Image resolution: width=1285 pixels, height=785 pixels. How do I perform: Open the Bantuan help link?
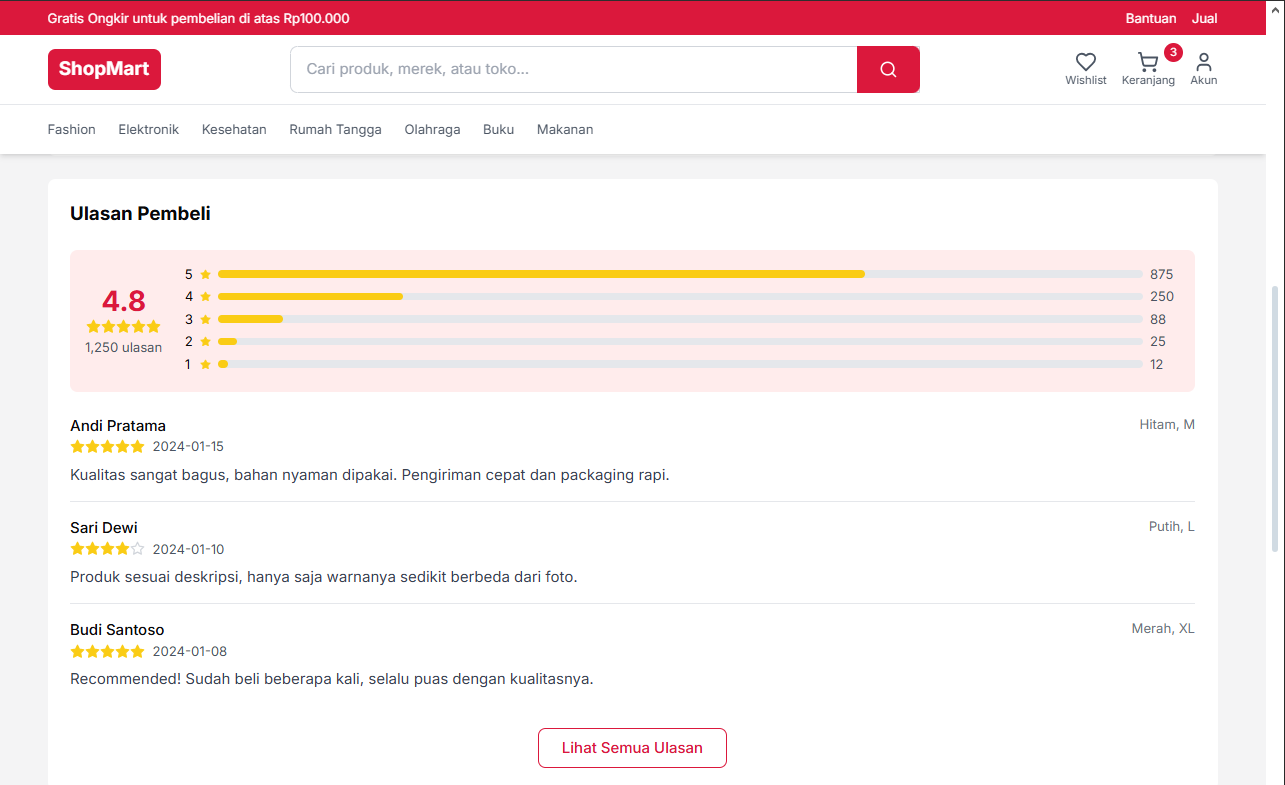tap(1151, 18)
